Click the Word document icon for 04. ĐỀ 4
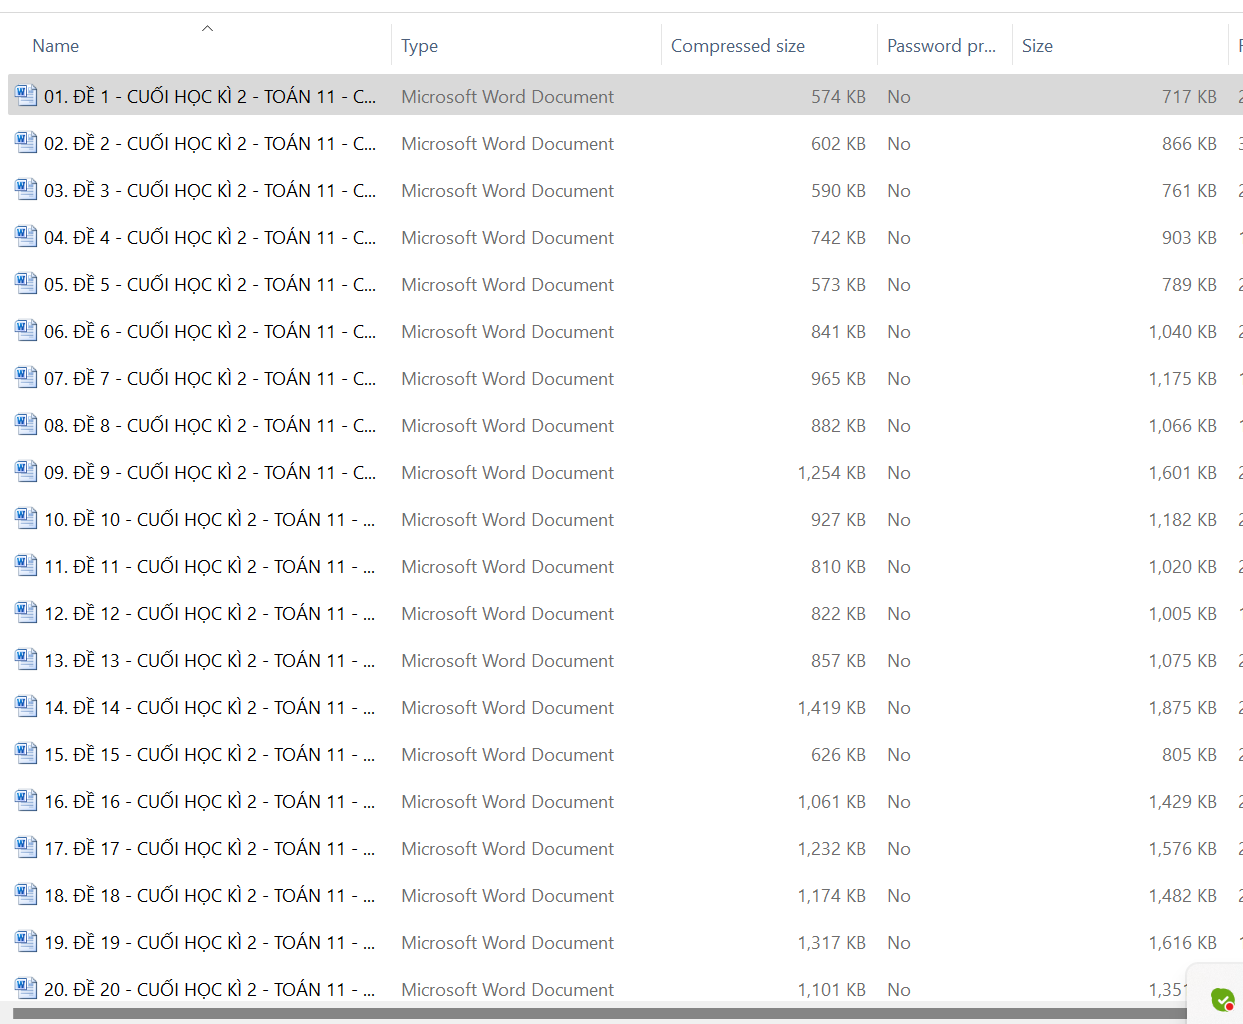Image resolution: width=1243 pixels, height=1024 pixels. (26, 237)
